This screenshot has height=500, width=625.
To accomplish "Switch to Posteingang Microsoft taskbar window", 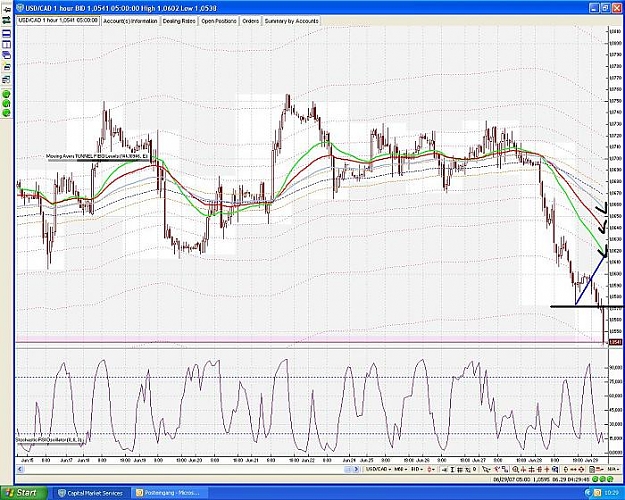I will tap(170, 493).
